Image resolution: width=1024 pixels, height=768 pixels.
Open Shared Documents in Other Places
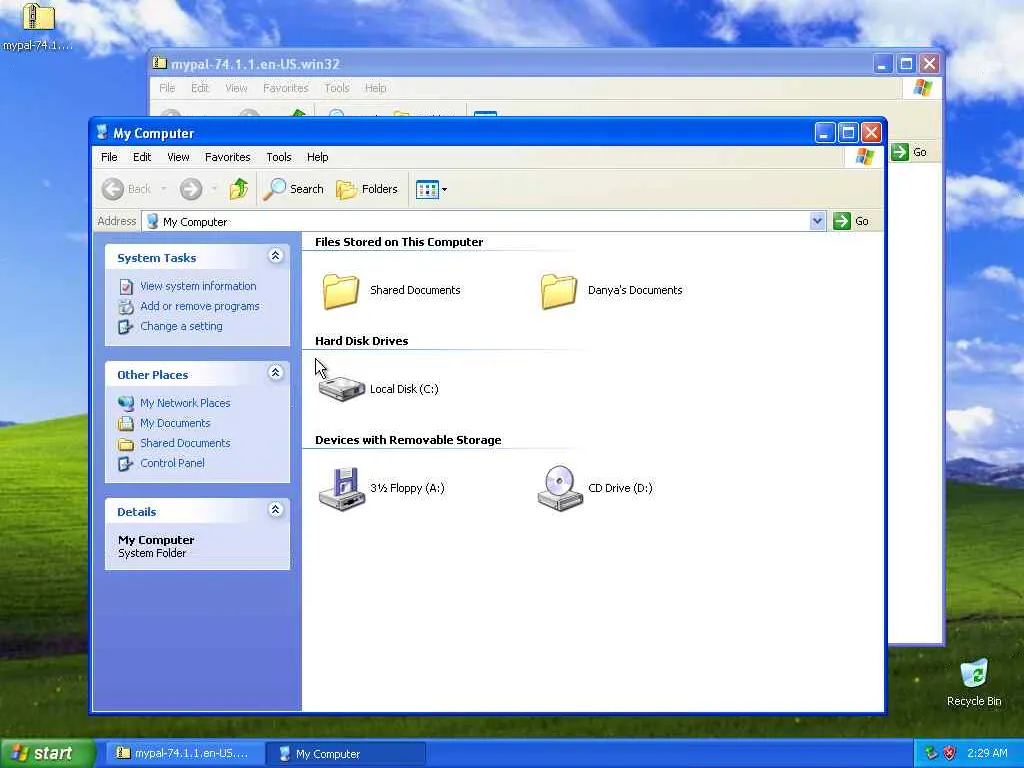[x=185, y=443]
